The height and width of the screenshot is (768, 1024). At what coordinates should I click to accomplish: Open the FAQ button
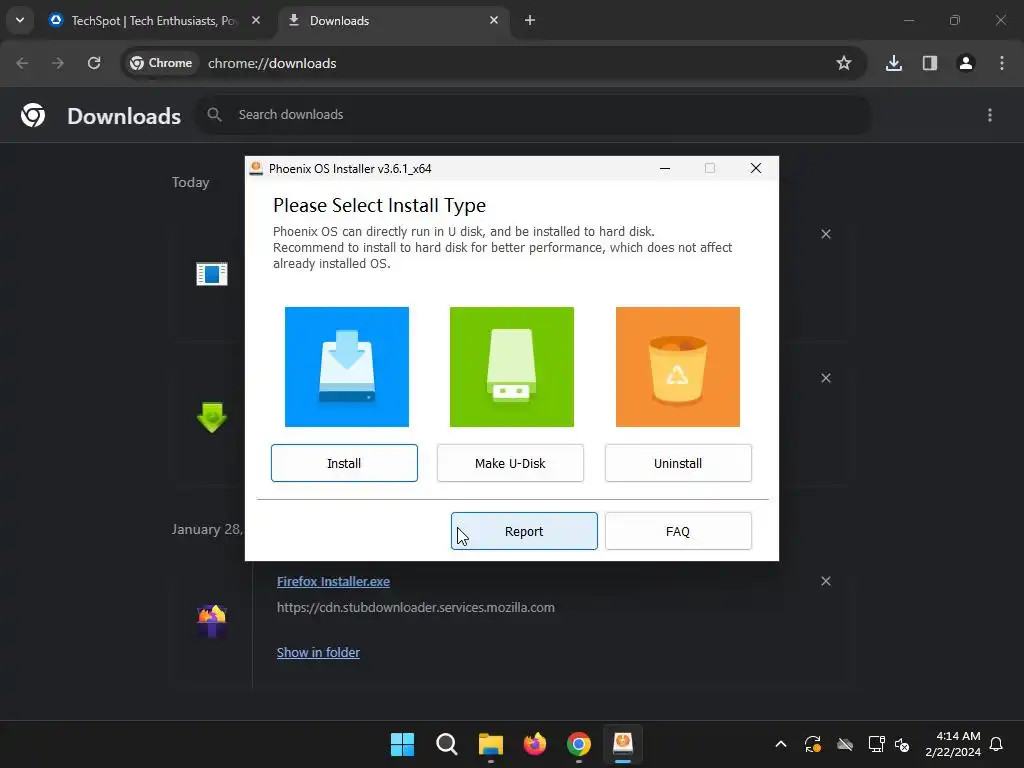(678, 531)
